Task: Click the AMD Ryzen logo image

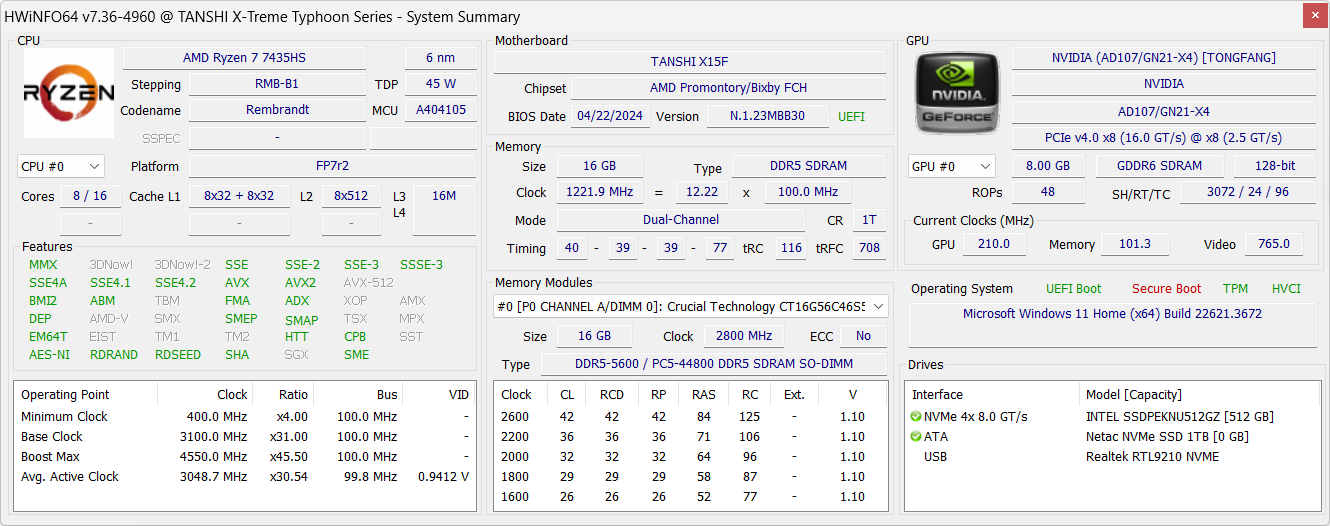Action: pos(69,94)
